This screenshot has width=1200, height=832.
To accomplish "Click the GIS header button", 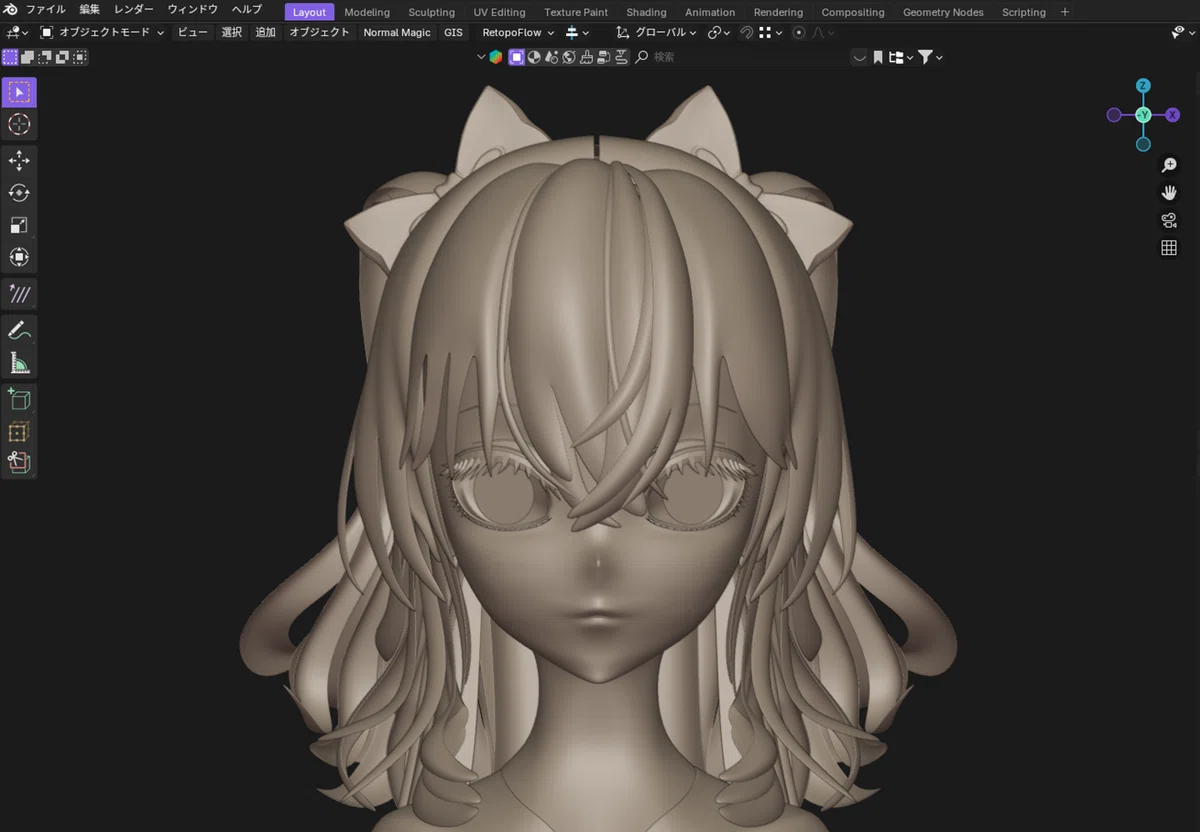I will coord(453,33).
